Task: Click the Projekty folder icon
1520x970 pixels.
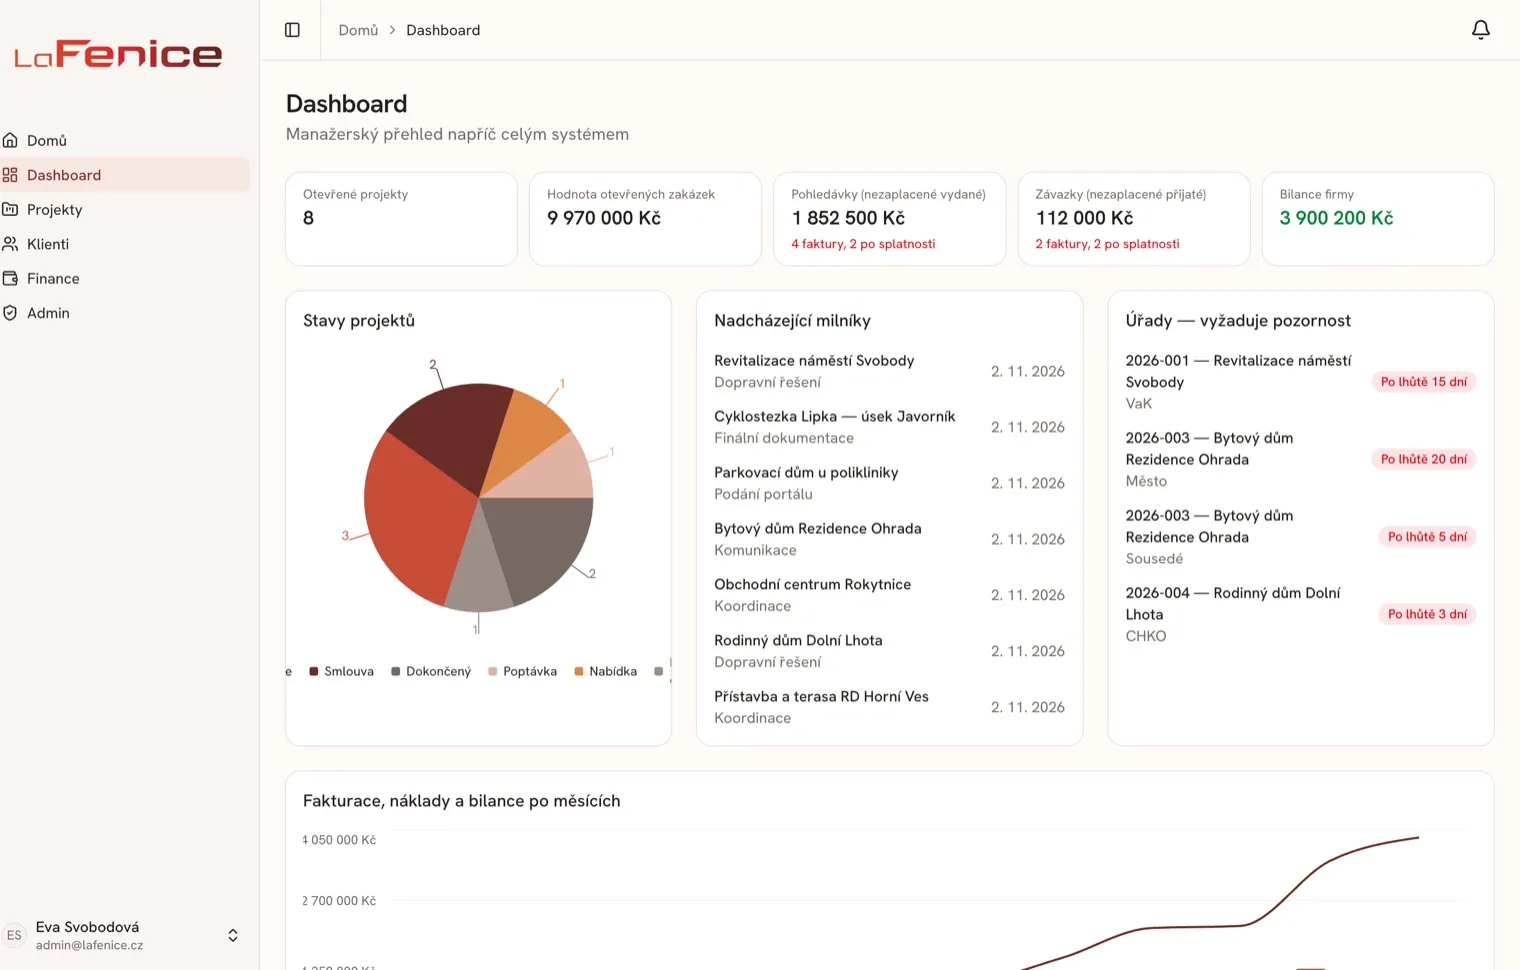Action: pyautogui.click(x=10, y=209)
